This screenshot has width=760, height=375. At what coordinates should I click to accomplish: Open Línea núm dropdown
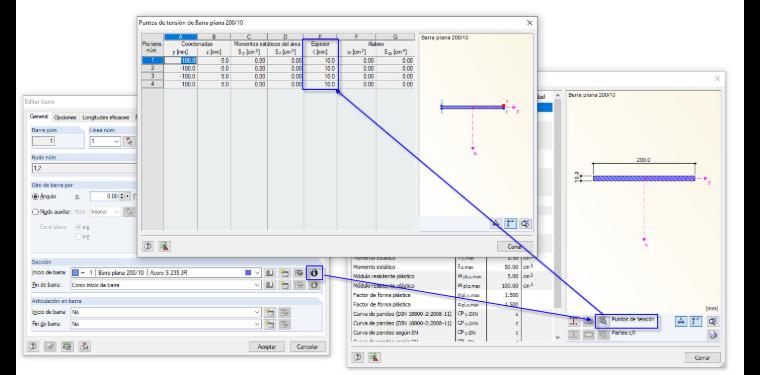coord(116,141)
